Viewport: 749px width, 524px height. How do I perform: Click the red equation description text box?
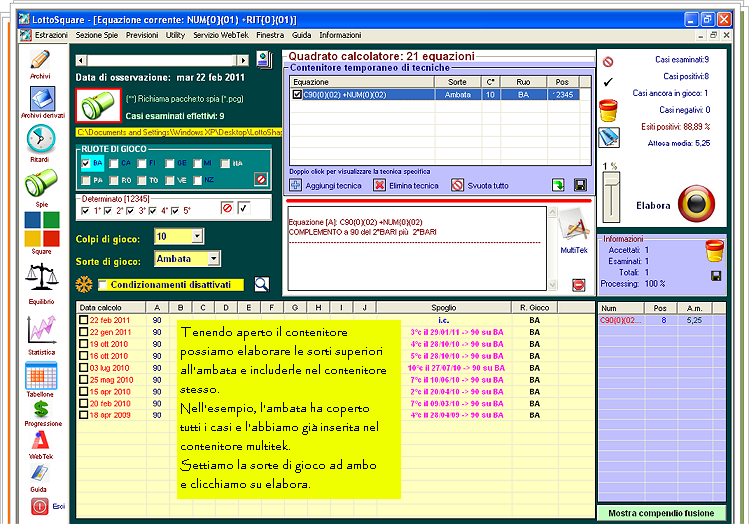(x=417, y=248)
